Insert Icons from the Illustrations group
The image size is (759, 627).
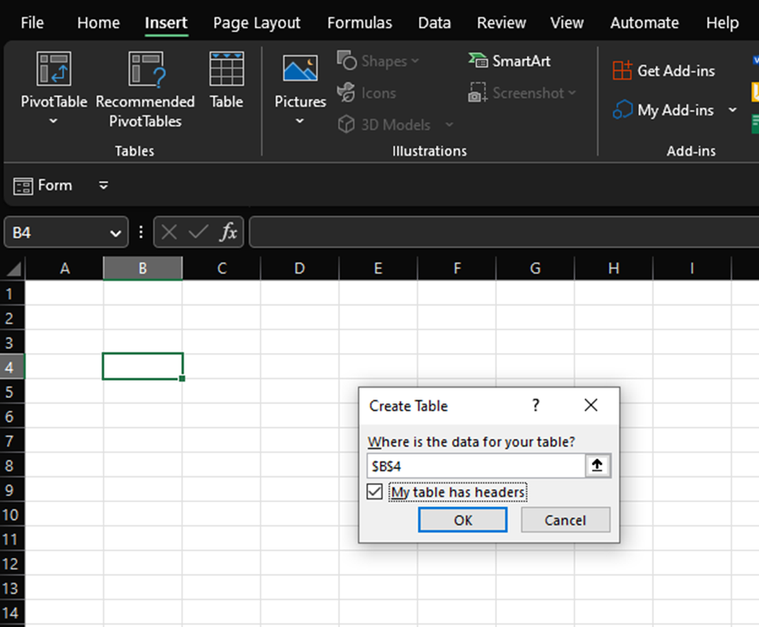click(366, 93)
